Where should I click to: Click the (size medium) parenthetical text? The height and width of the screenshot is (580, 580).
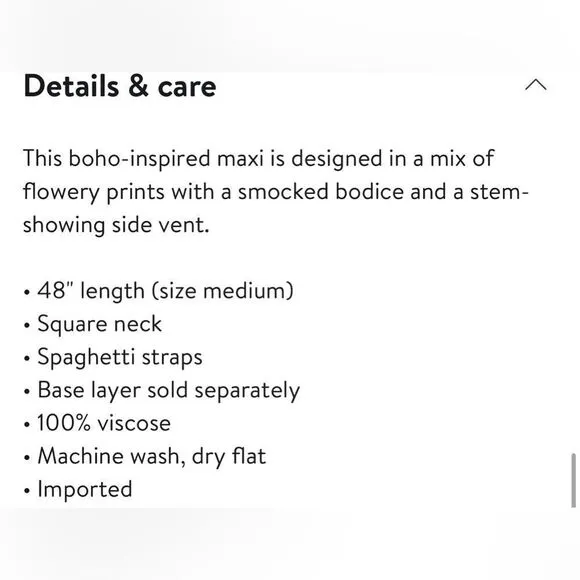pyautogui.click(x=223, y=291)
